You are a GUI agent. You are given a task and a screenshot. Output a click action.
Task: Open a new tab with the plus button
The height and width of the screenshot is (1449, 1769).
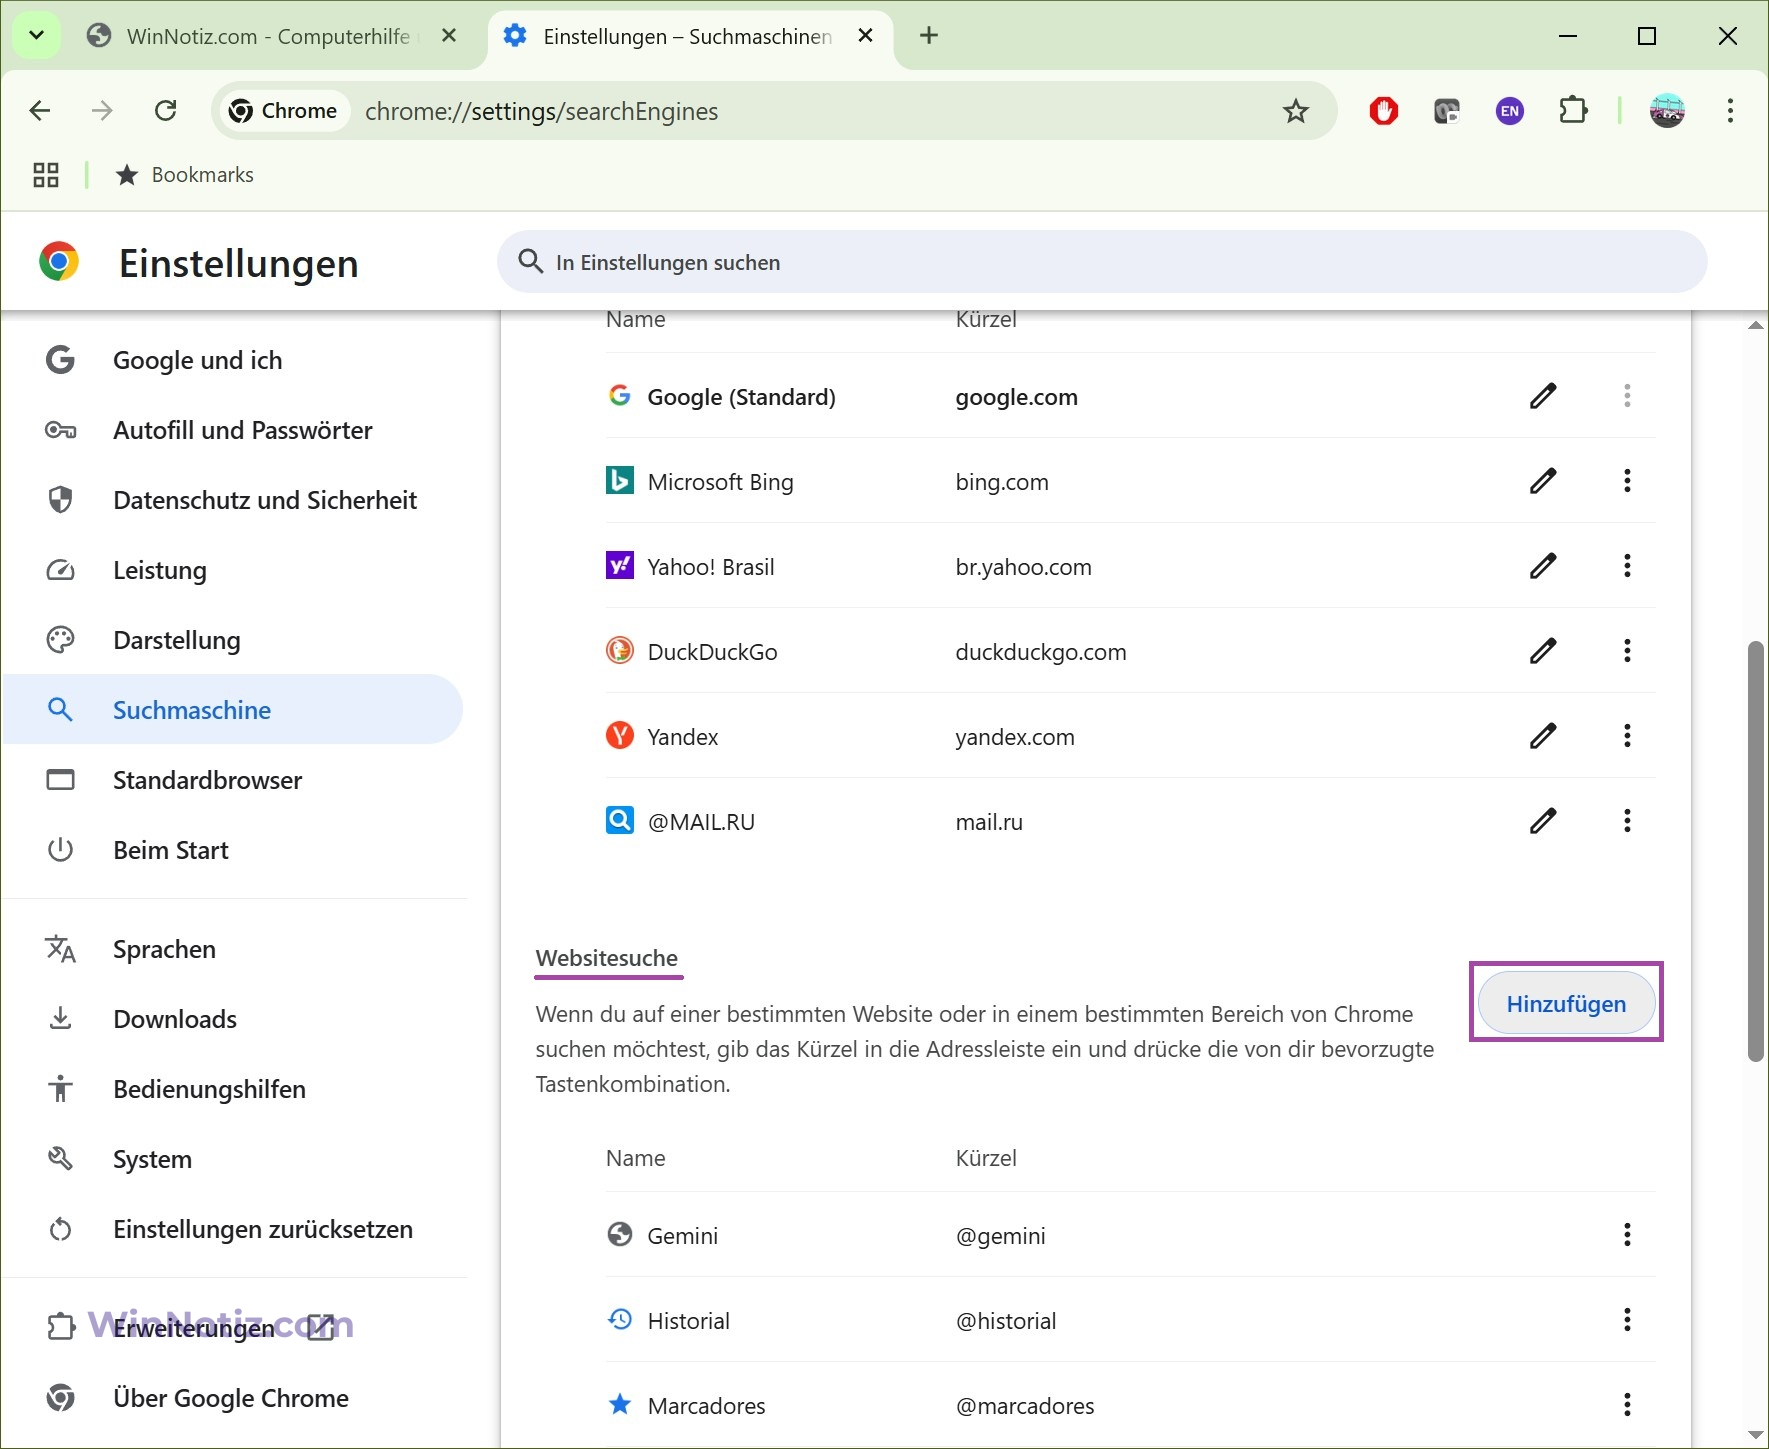(x=929, y=35)
